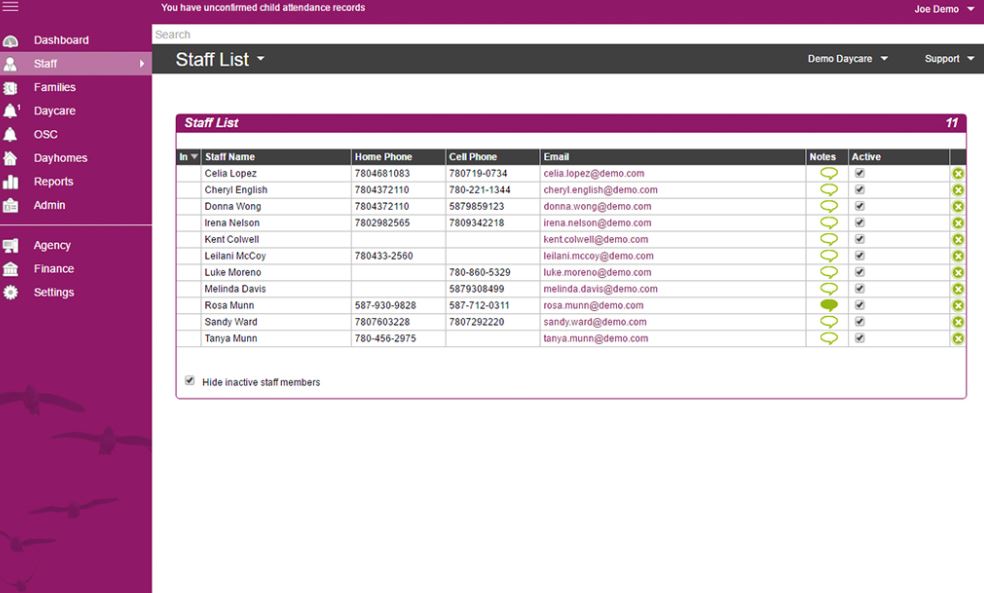984x593 pixels.
Task: Select staff name Irena Nelson
Action: (x=232, y=223)
